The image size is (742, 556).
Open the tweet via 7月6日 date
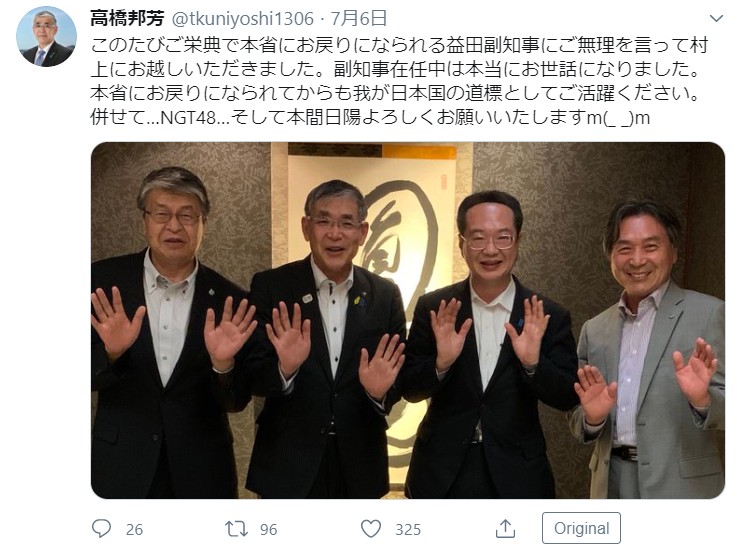359,18
